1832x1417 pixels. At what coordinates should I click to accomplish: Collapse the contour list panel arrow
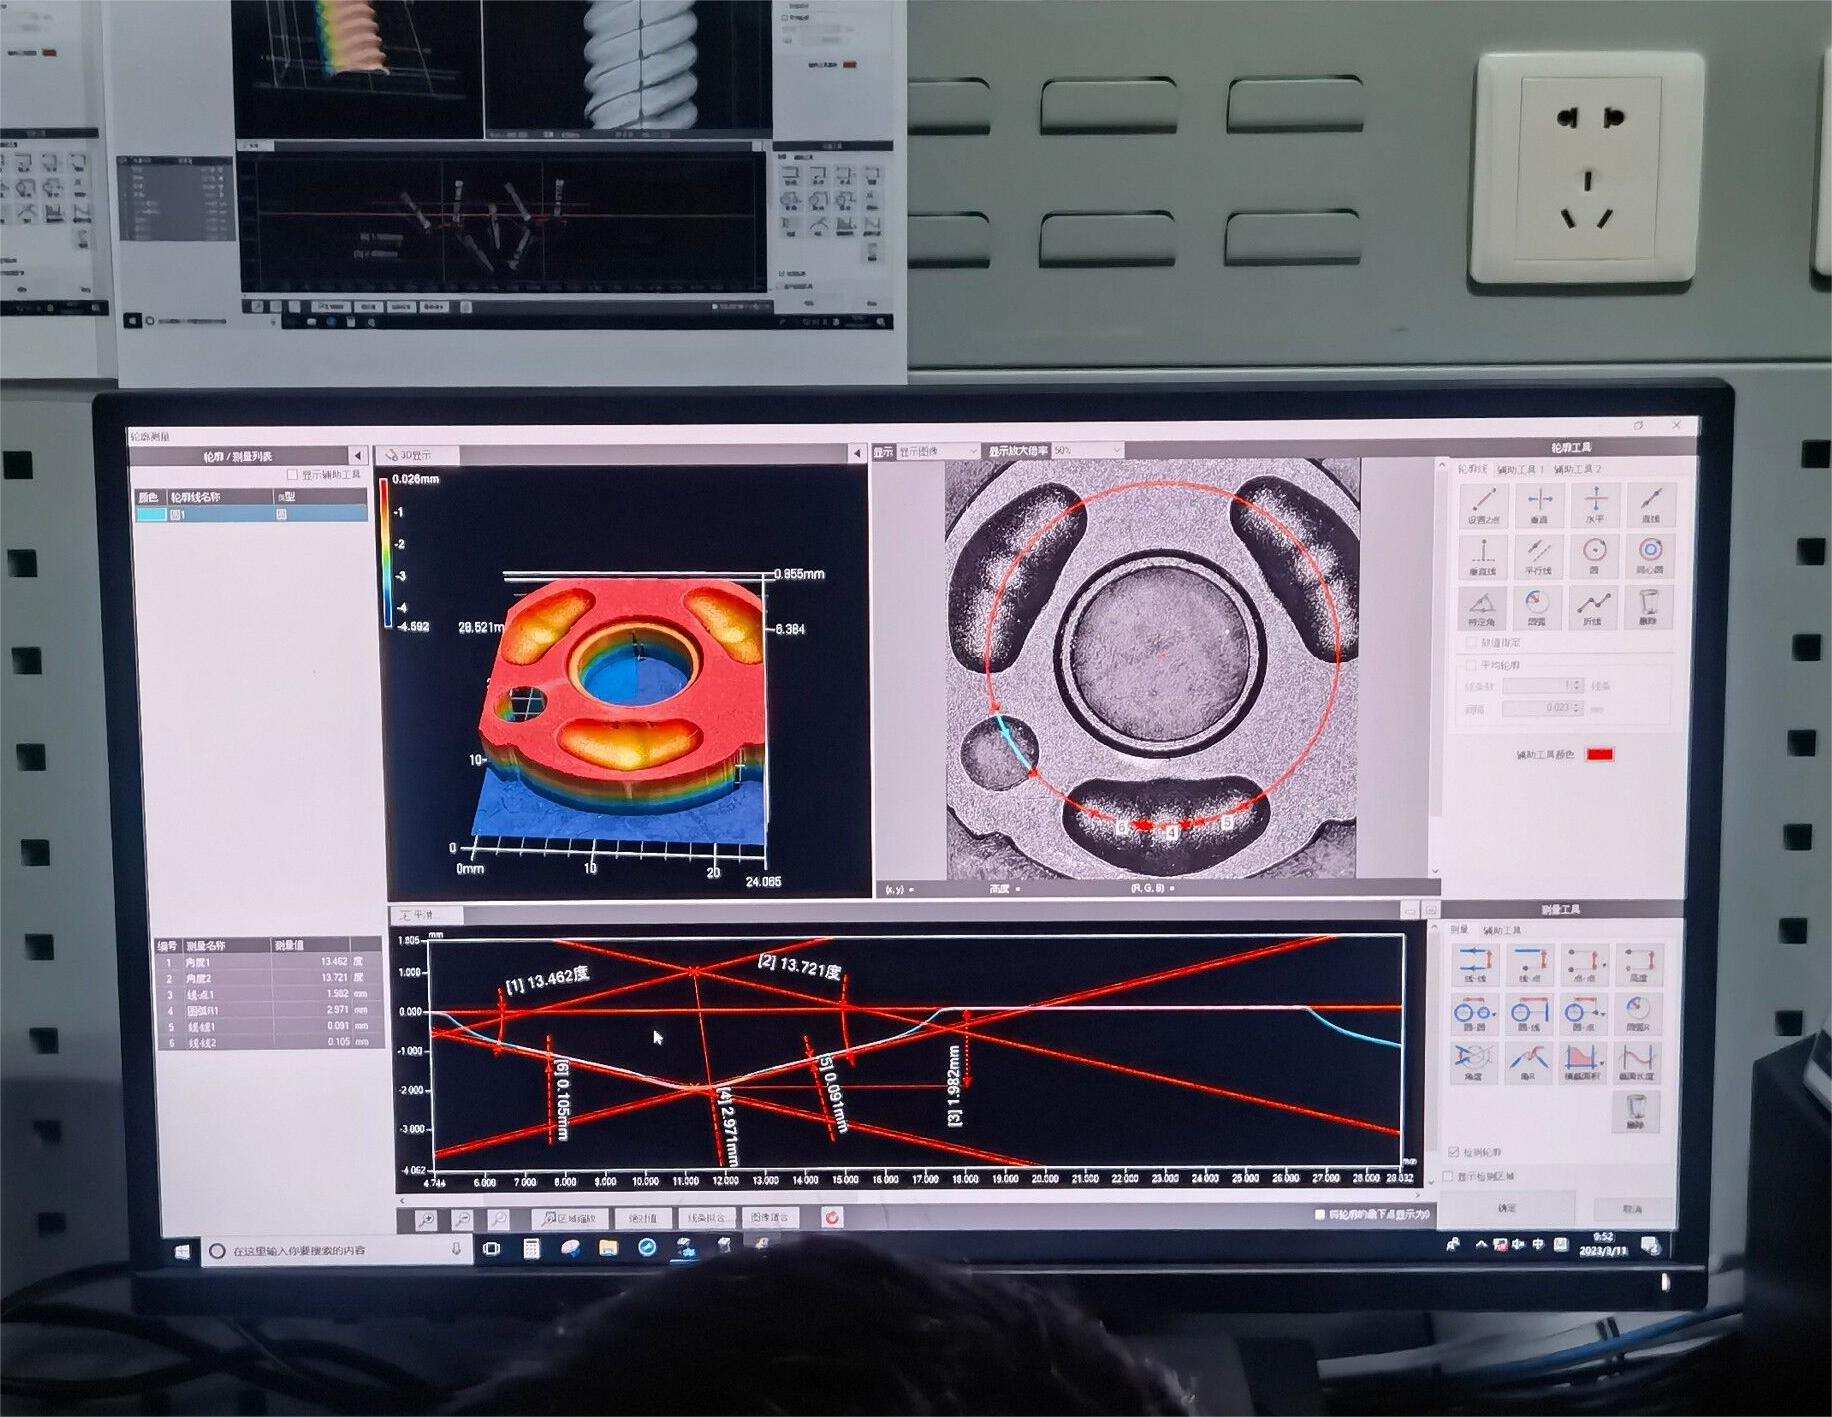click(x=357, y=456)
